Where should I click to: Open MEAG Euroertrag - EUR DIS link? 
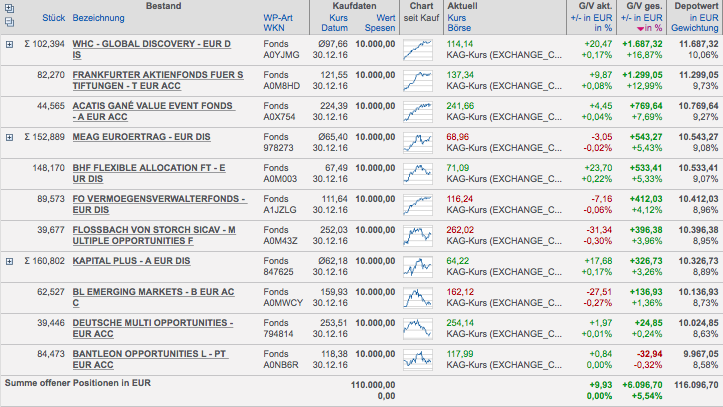(142, 137)
